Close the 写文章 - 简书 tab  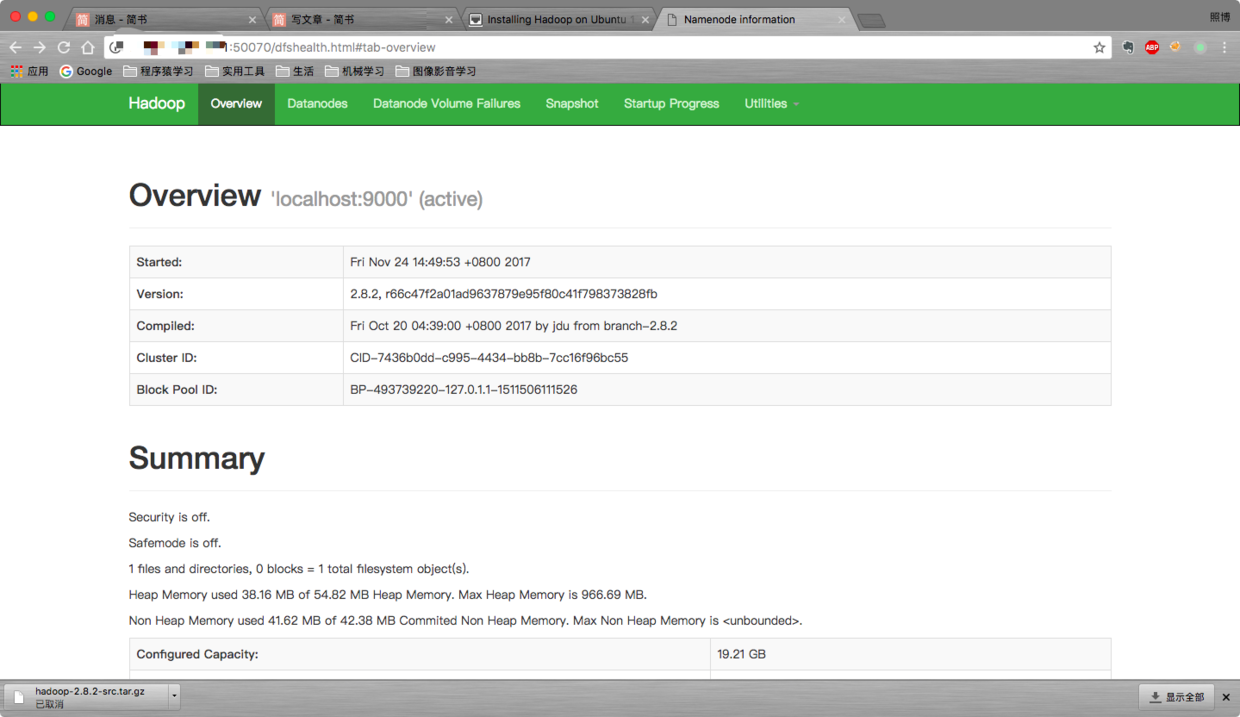(x=448, y=20)
